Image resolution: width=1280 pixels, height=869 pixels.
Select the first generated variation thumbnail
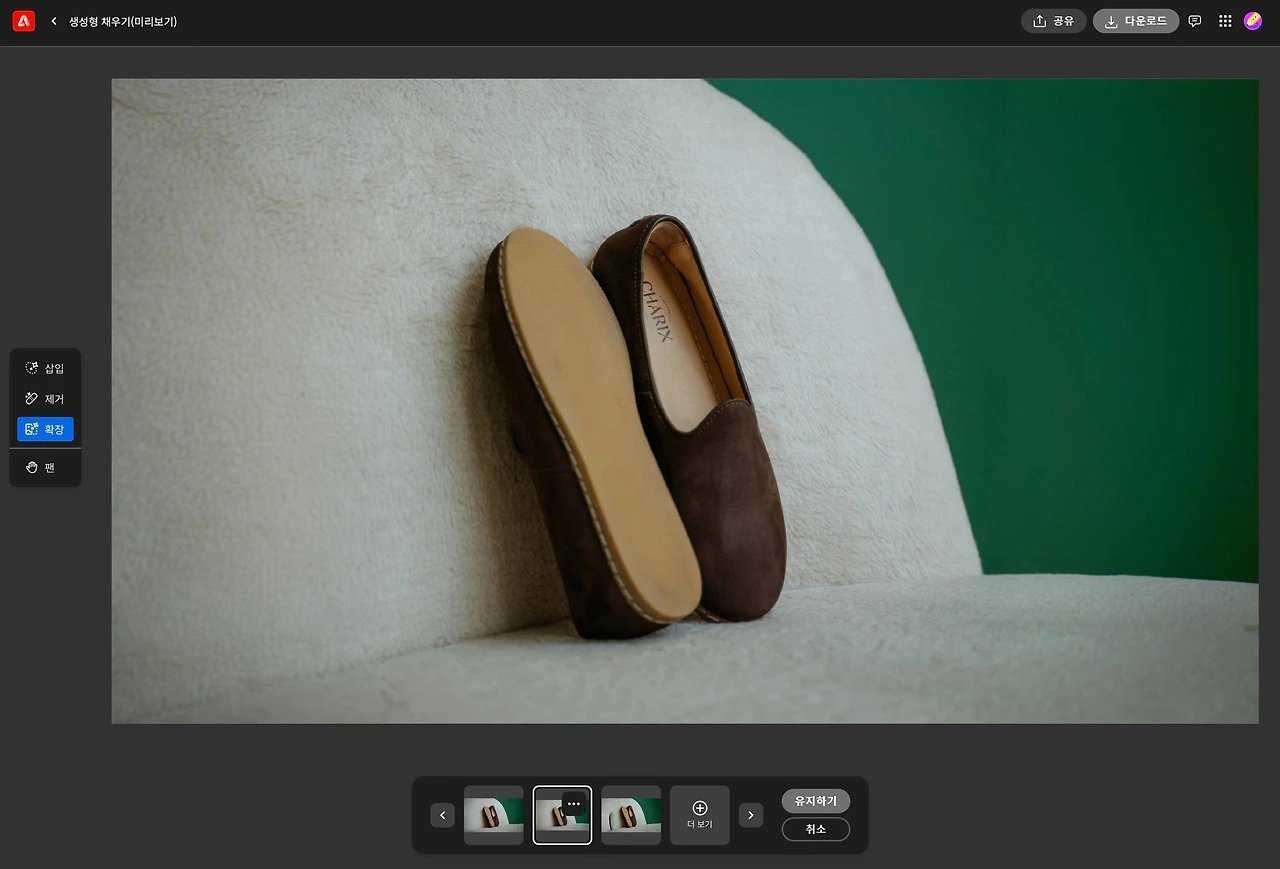click(x=493, y=815)
